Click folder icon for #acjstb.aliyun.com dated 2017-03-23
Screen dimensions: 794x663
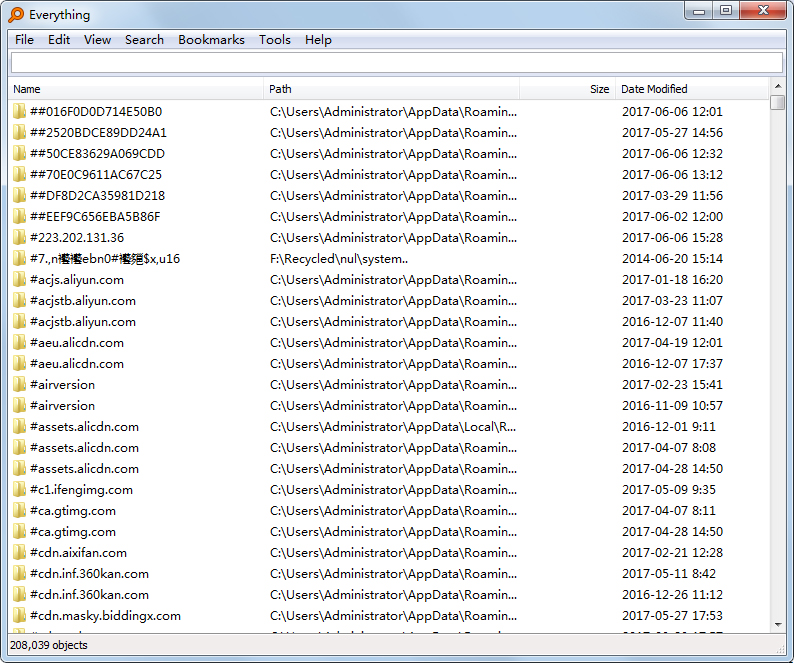tap(19, 301)
